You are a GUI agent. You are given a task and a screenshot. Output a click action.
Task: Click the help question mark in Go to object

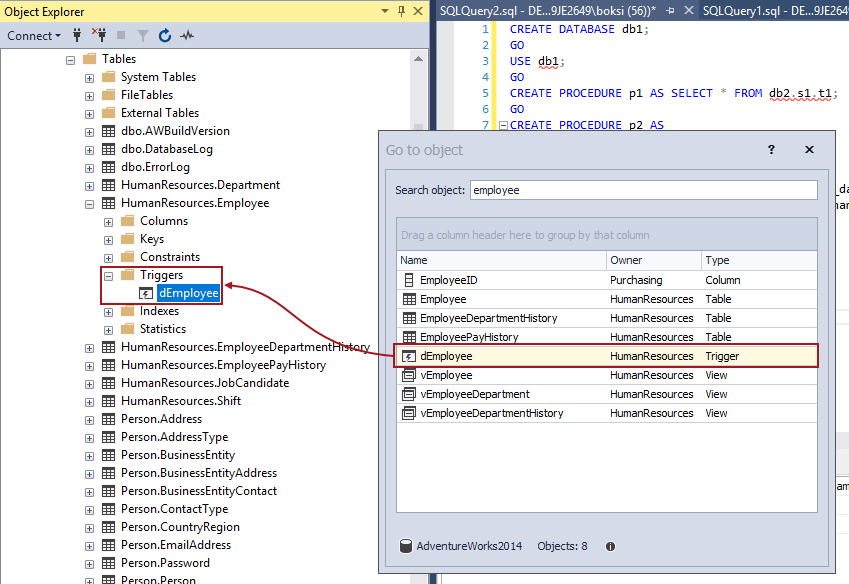pyautogui.click(x=771, y=149)
